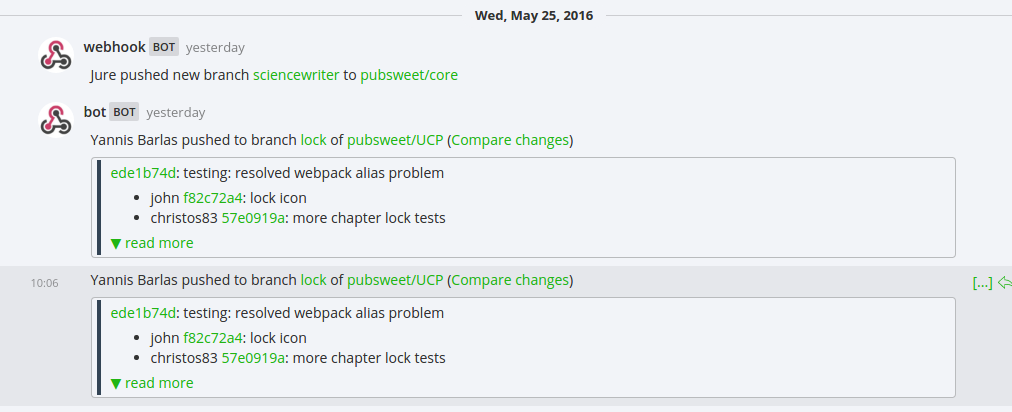Screen dimensions: 1012x412
Task: Open commit ede1b74d in first bot post
Action: [143, 173]
